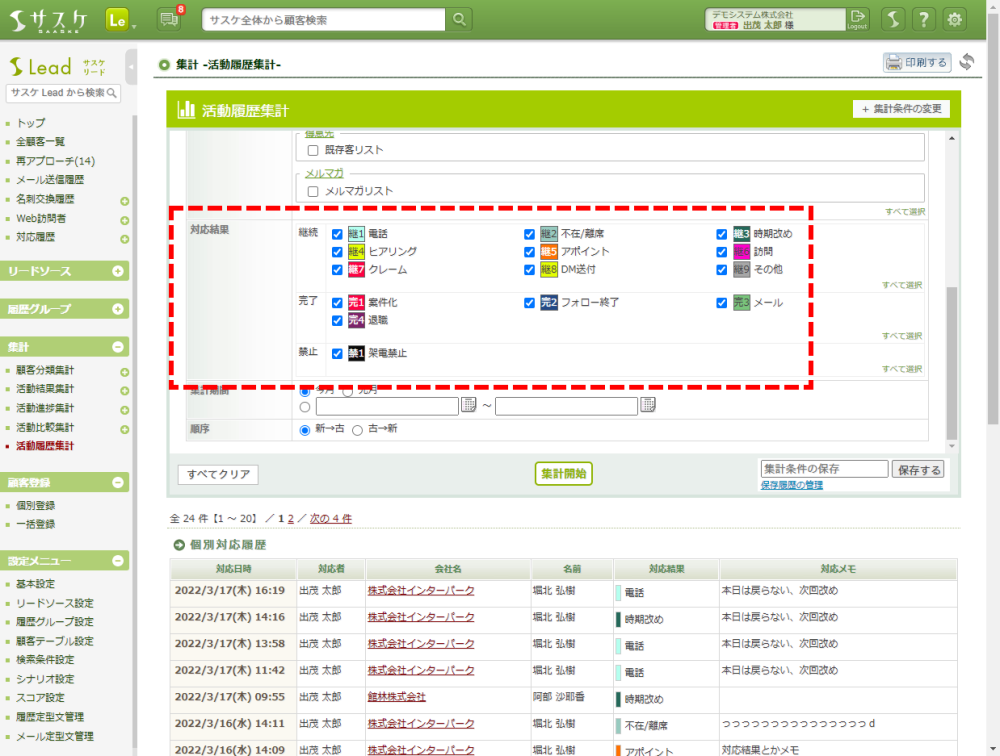Expand the リードソース sidebar section

[x=118, y=271]
